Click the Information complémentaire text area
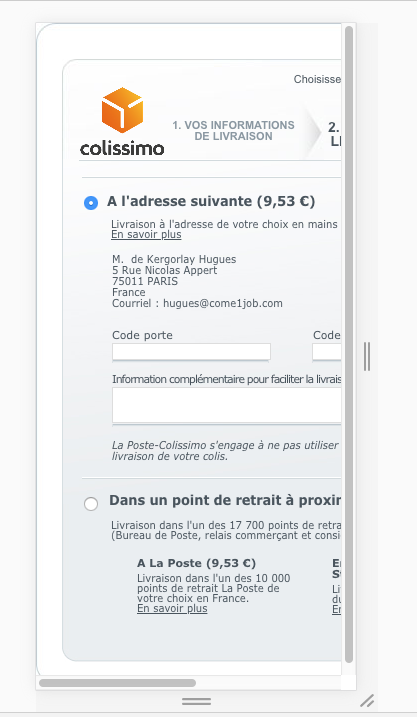417x717 pixels. (227, 405)
